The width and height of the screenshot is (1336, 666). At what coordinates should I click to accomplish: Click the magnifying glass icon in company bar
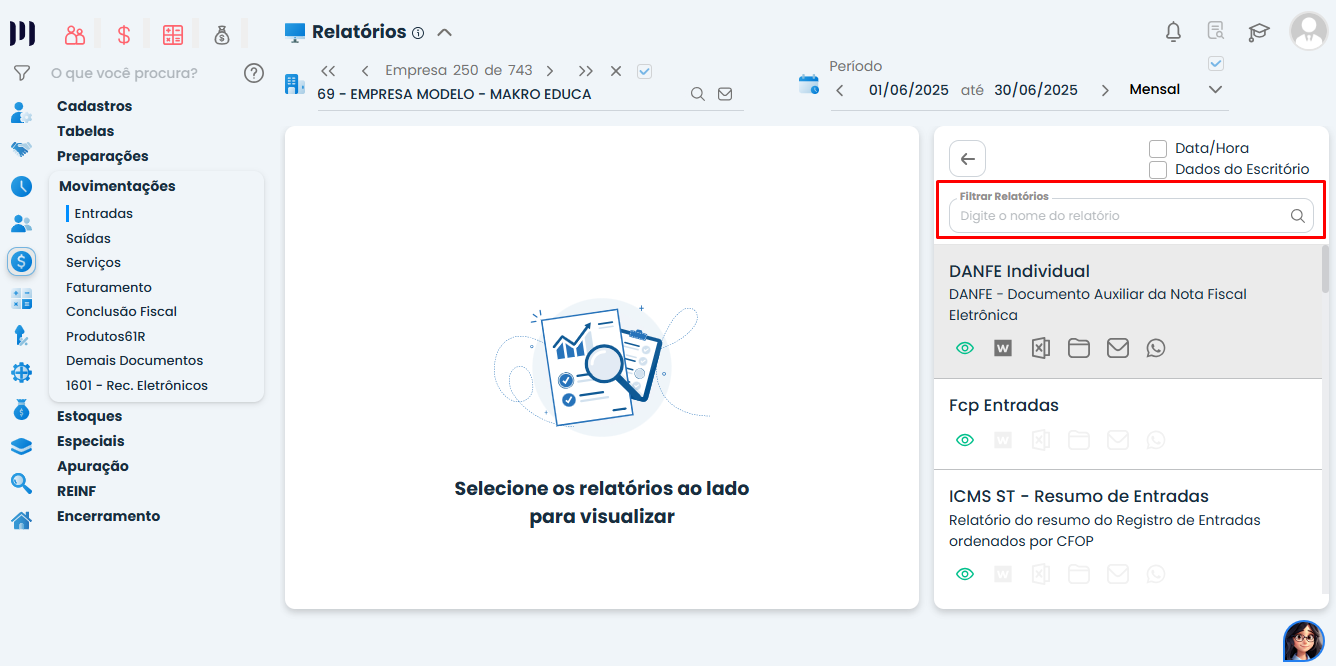(697, 92)
